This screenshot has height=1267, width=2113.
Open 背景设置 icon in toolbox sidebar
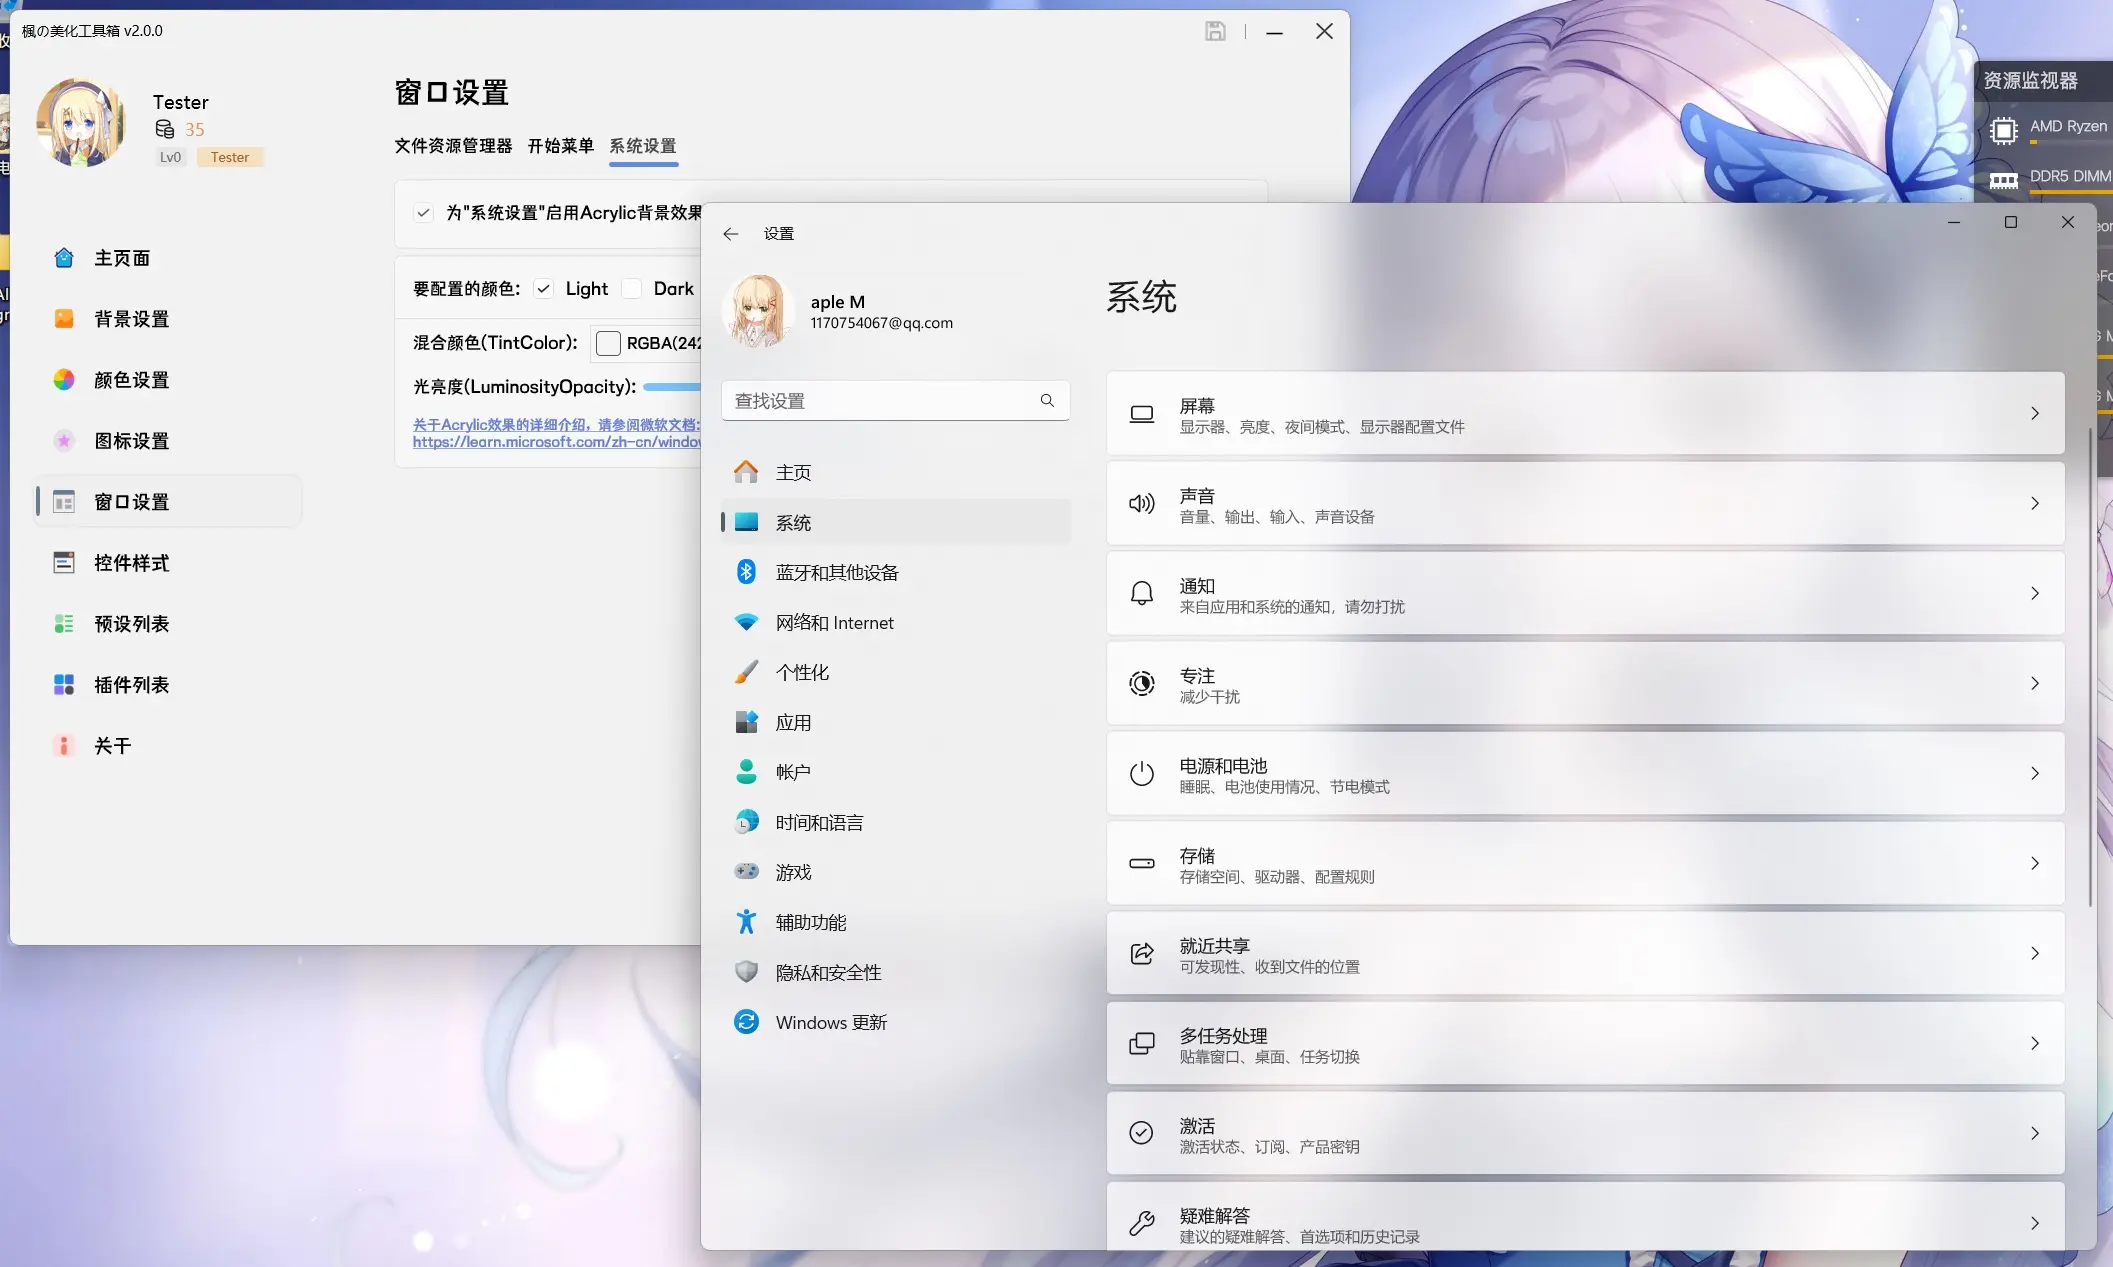[64, 319]
